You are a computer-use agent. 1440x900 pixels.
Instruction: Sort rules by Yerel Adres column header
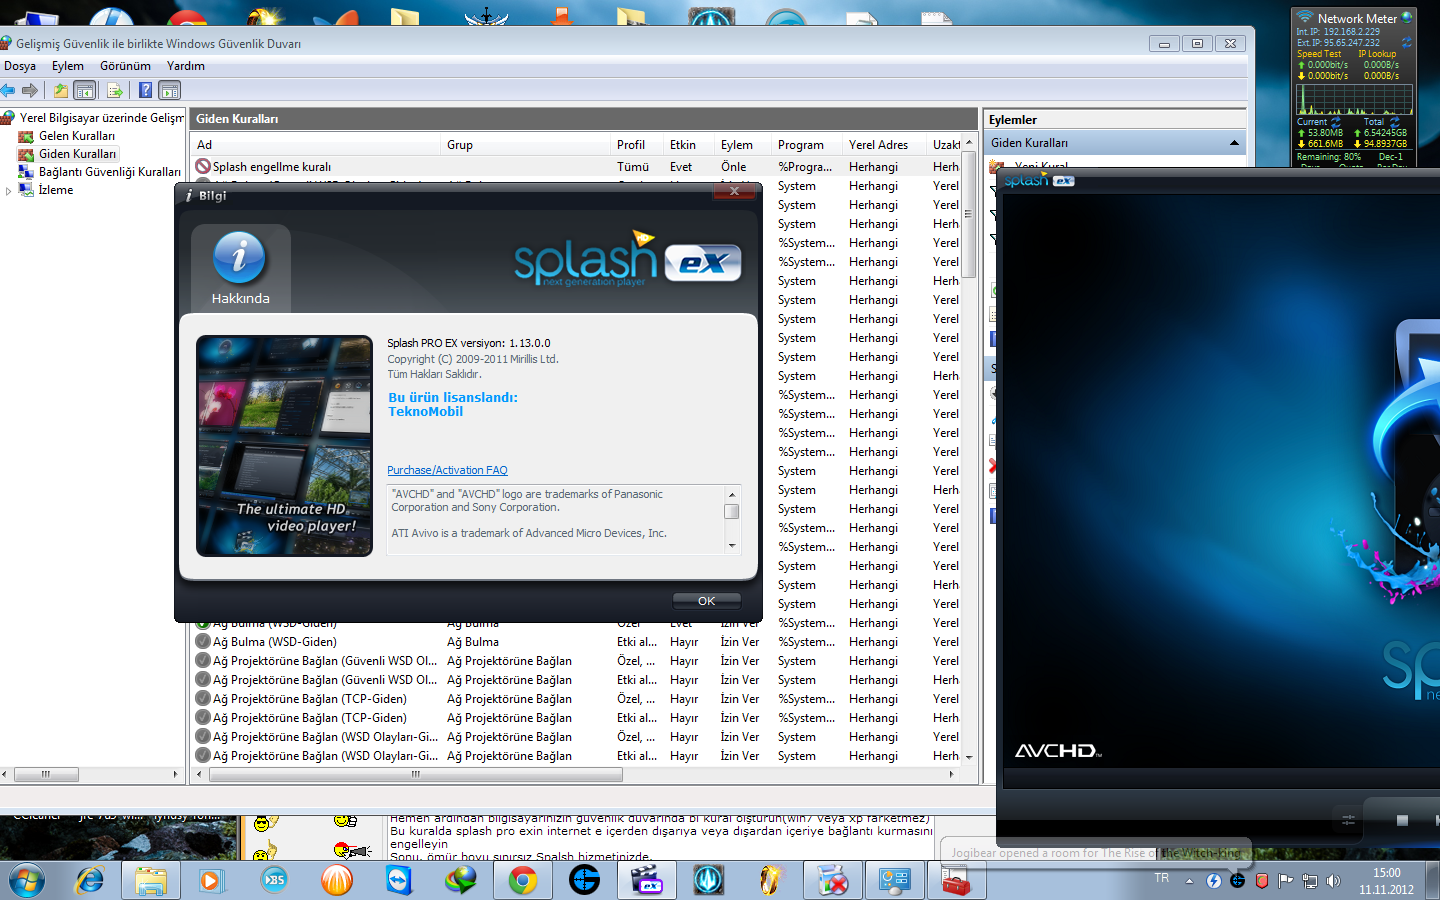886,145
